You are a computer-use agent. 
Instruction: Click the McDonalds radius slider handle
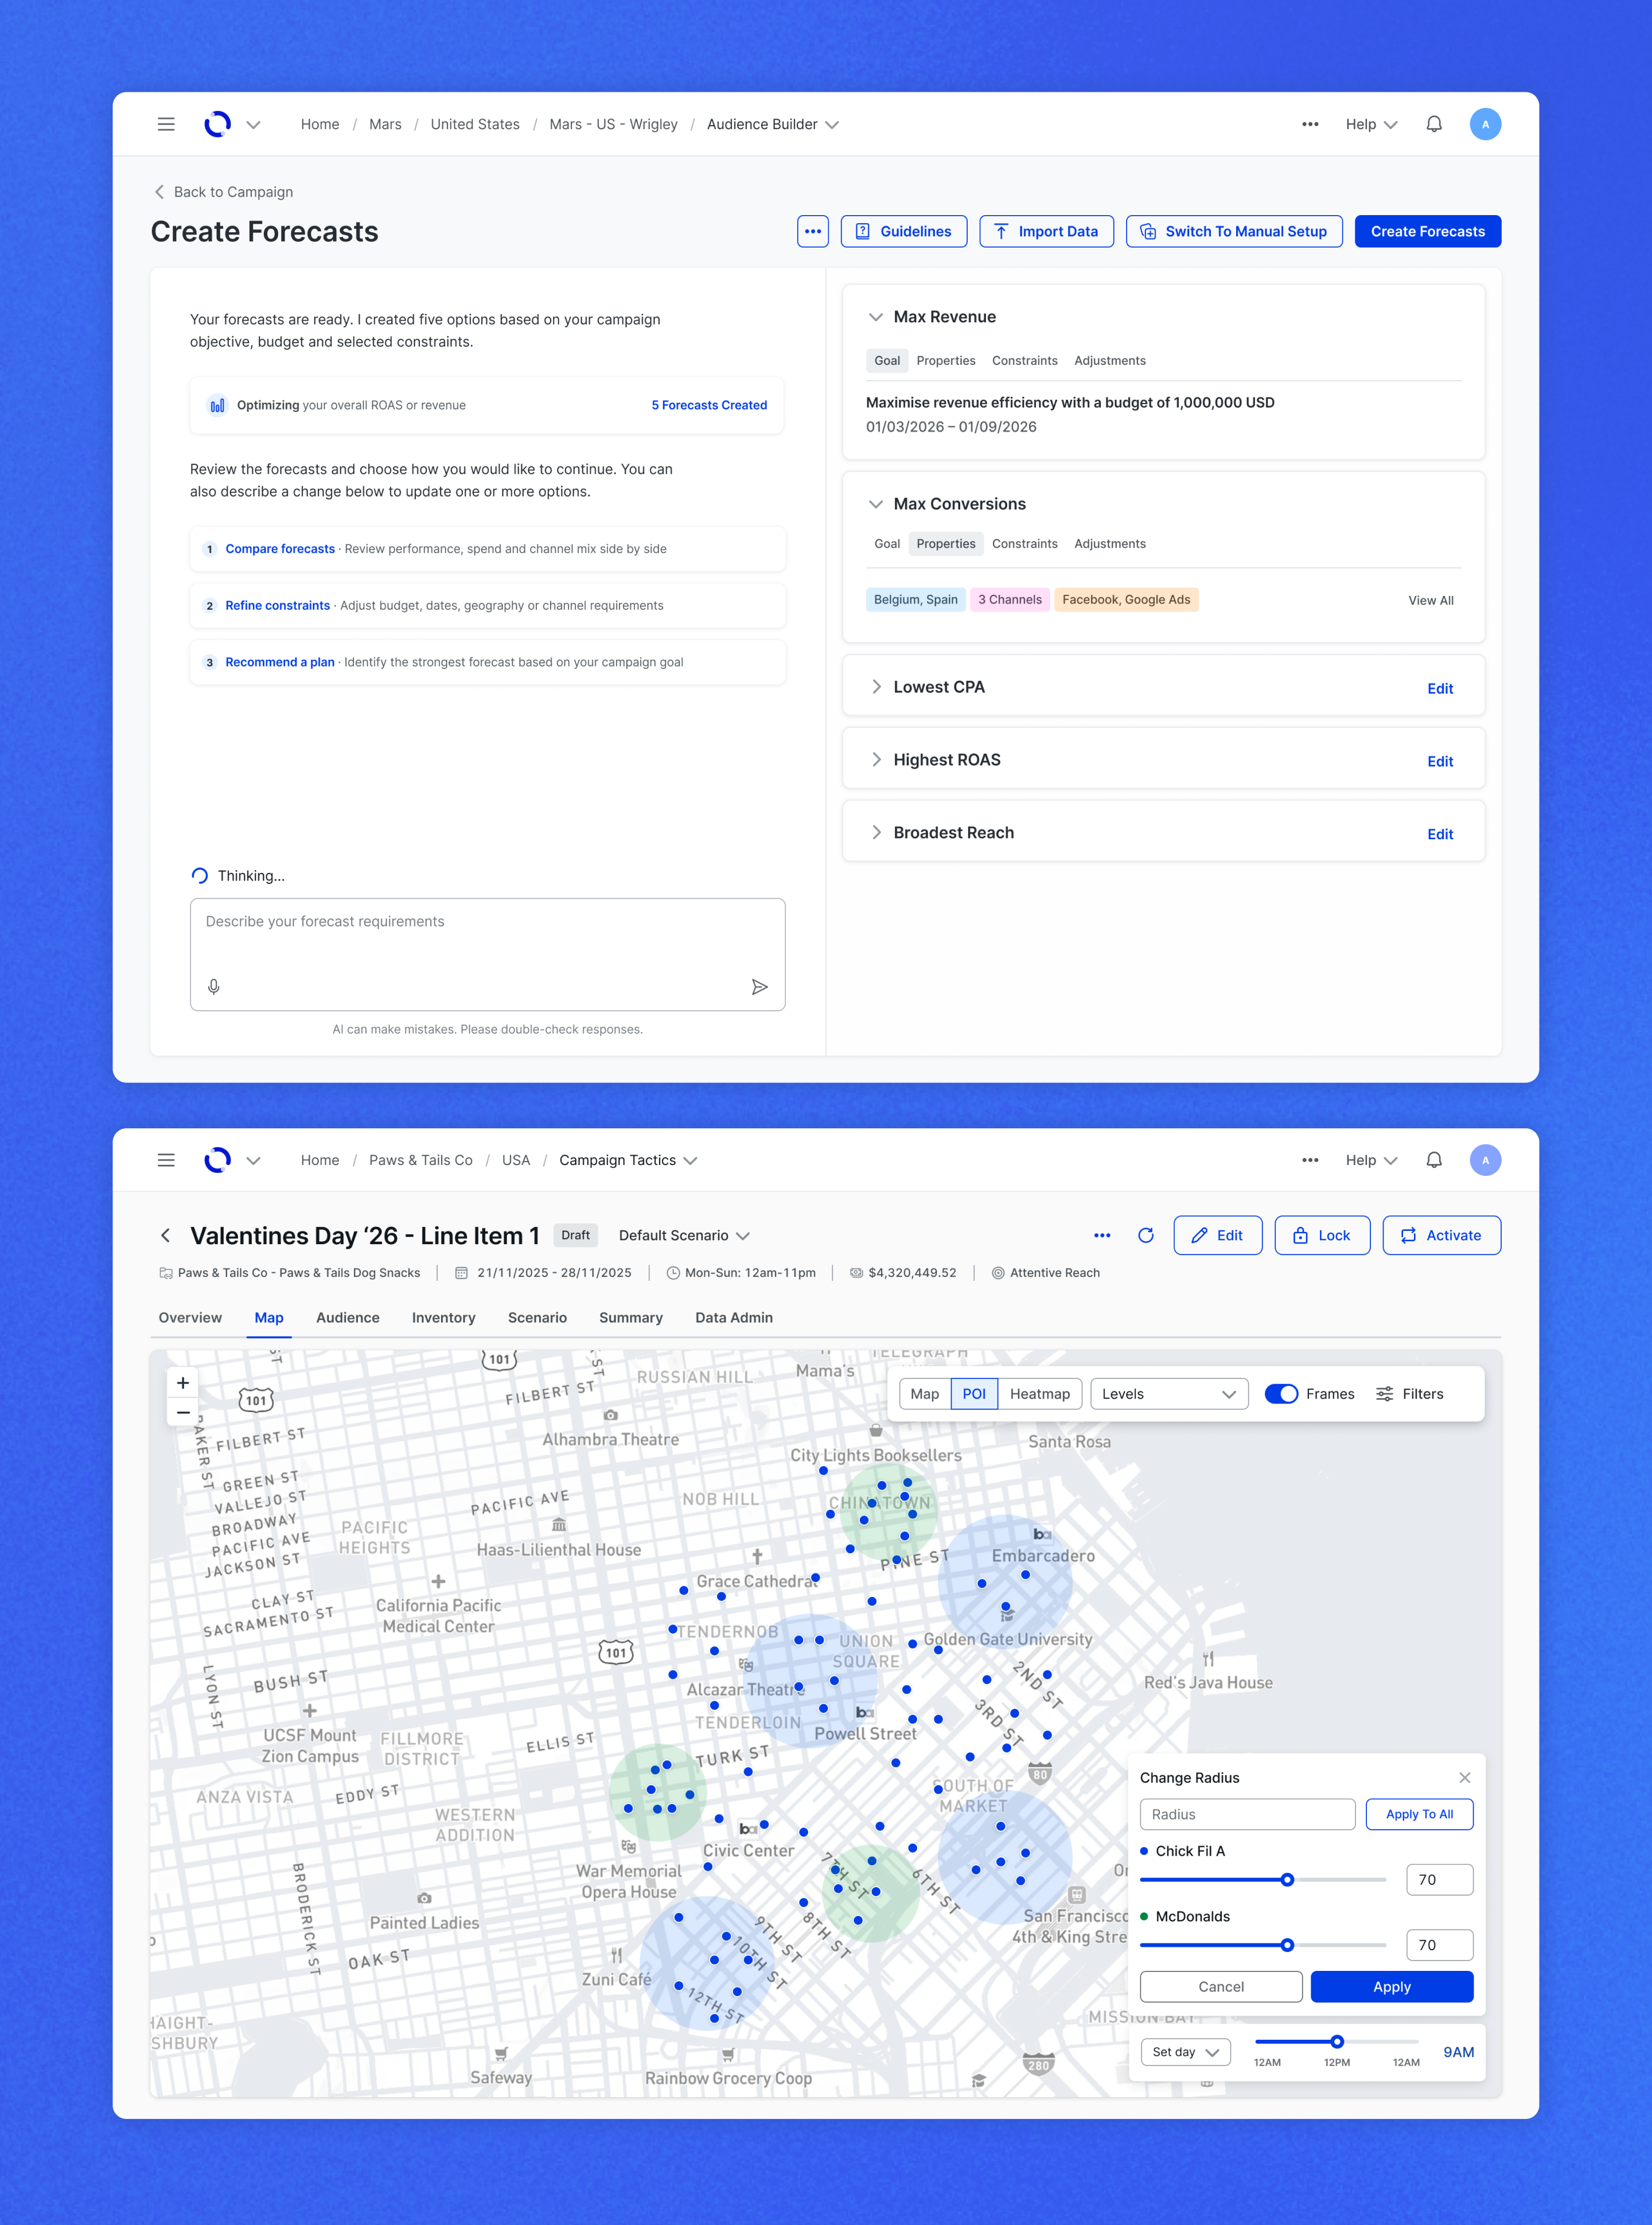1287,1945
